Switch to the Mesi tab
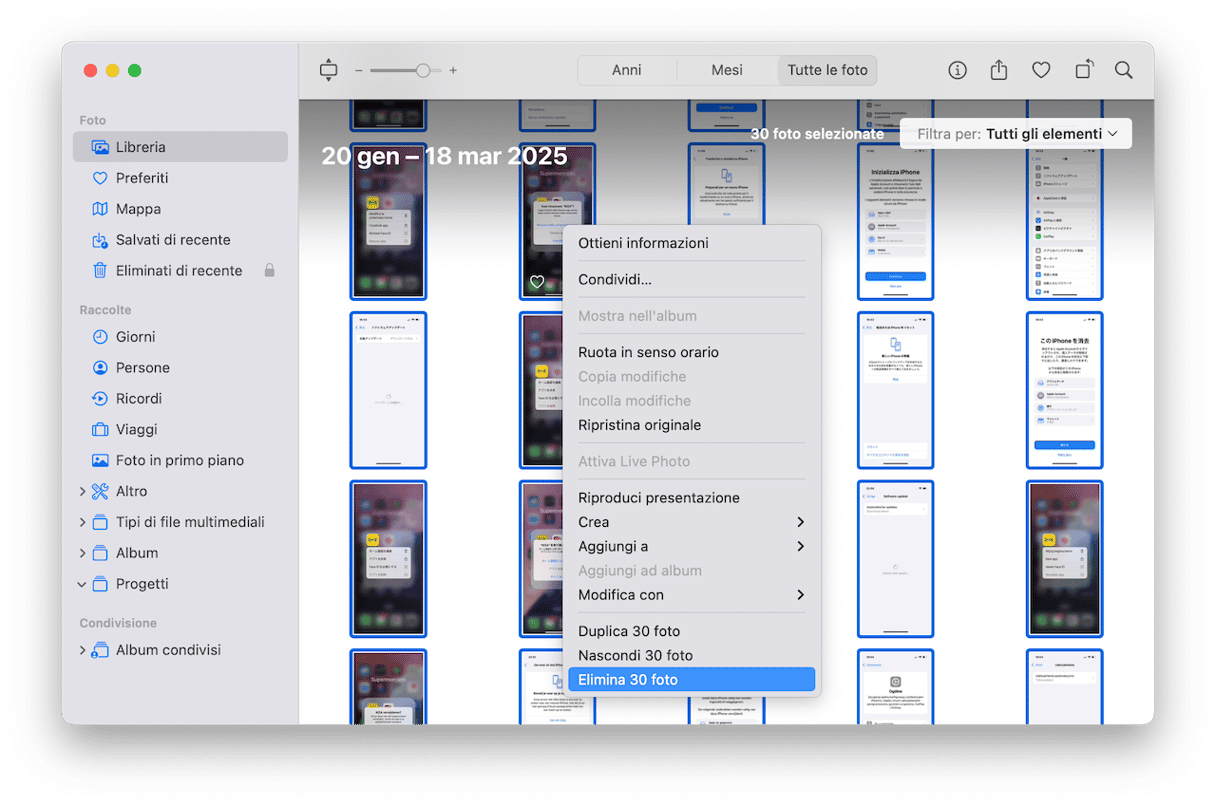 [727, 70]
